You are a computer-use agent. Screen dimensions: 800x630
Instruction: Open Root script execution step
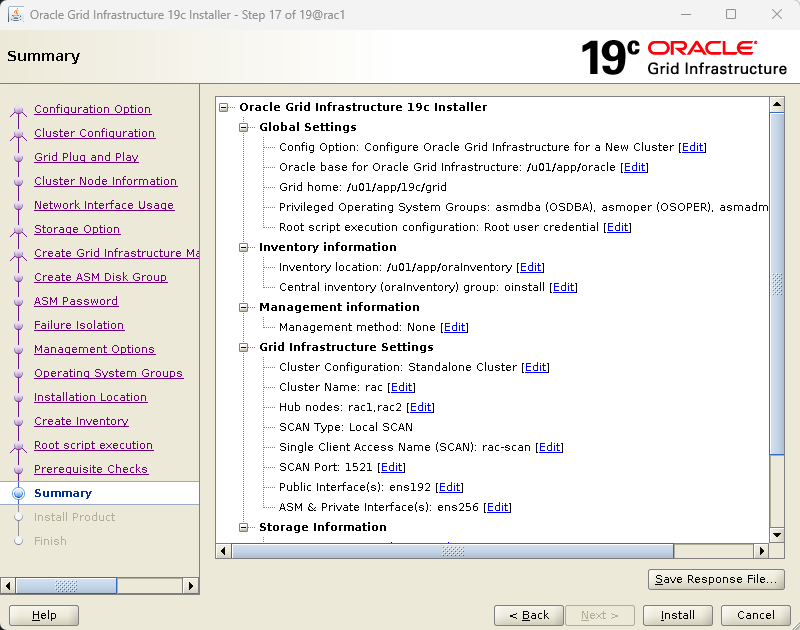pos(93,445)
